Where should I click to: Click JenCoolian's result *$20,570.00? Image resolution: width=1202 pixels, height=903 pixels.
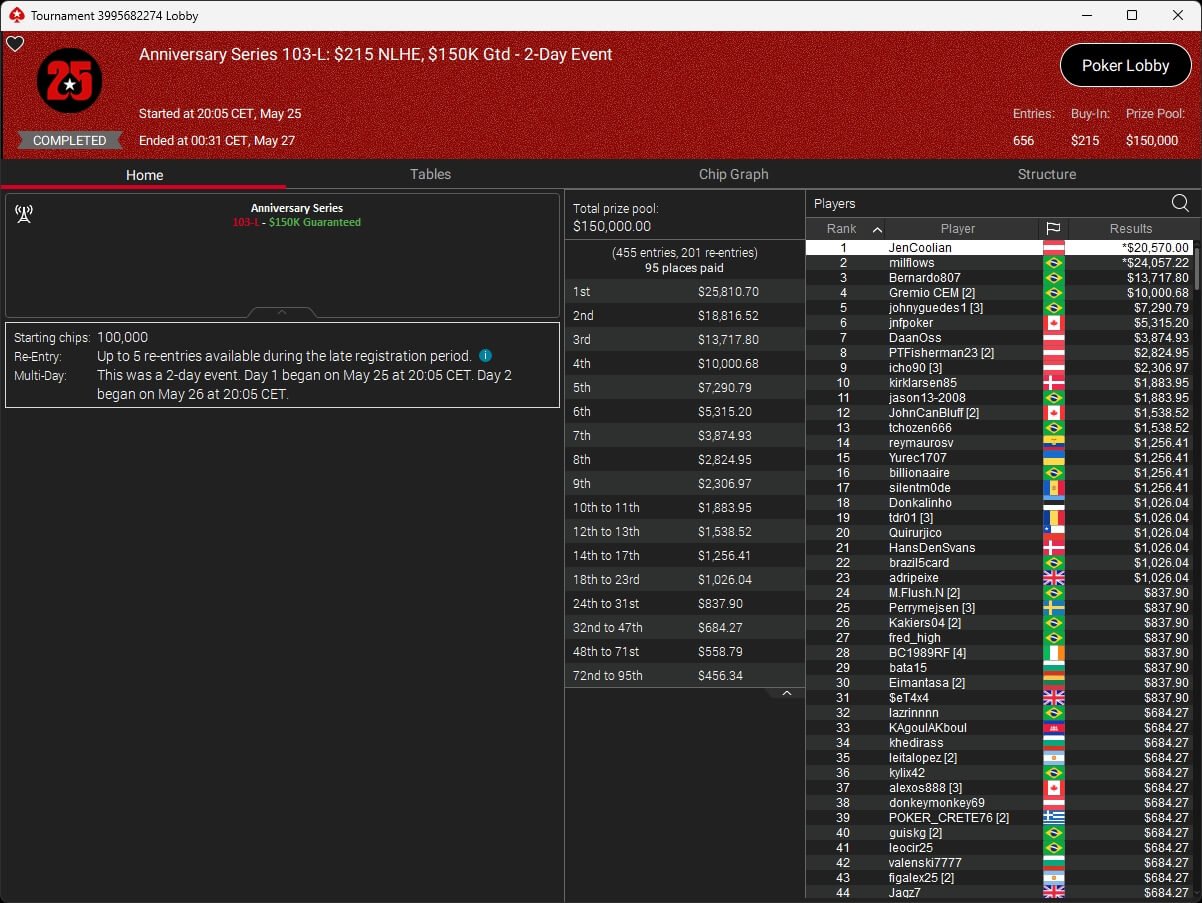[1155, 248]
